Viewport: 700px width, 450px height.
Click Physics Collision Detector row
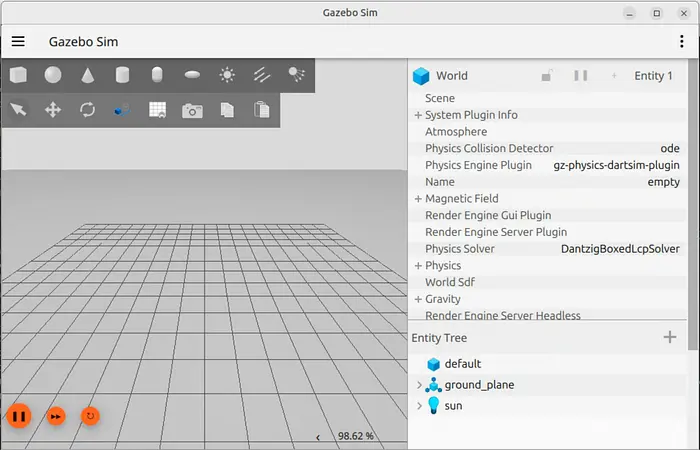[x=548, y=148]
